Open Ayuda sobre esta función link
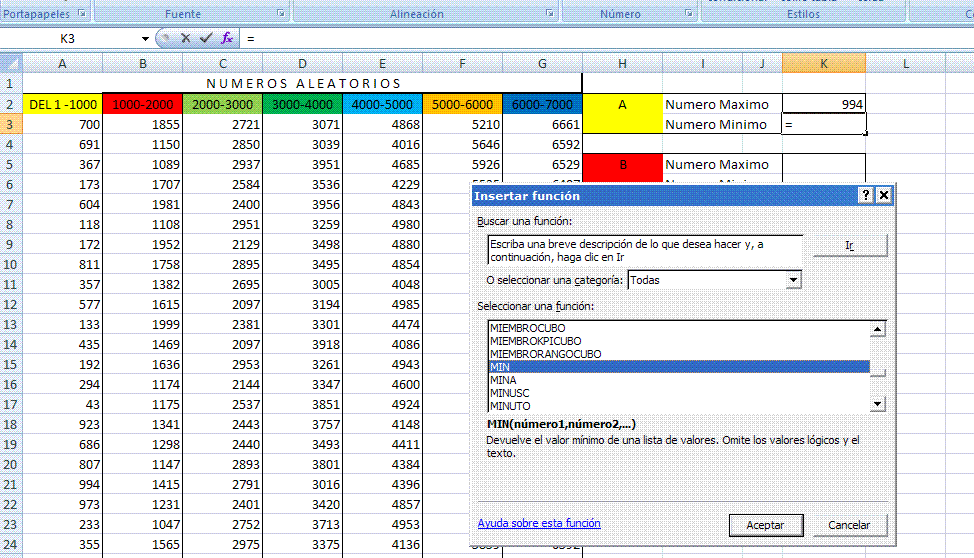This screenshot has width=974, height=558. [x=539, y=523]
